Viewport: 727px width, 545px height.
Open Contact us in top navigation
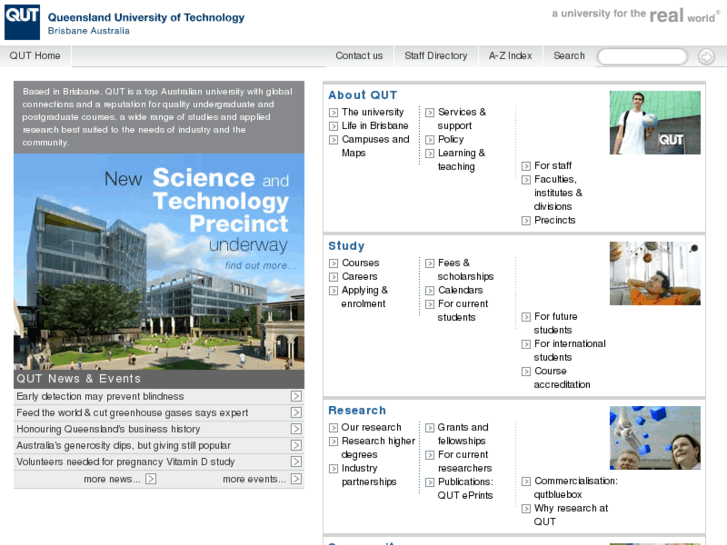coord(359,56)
